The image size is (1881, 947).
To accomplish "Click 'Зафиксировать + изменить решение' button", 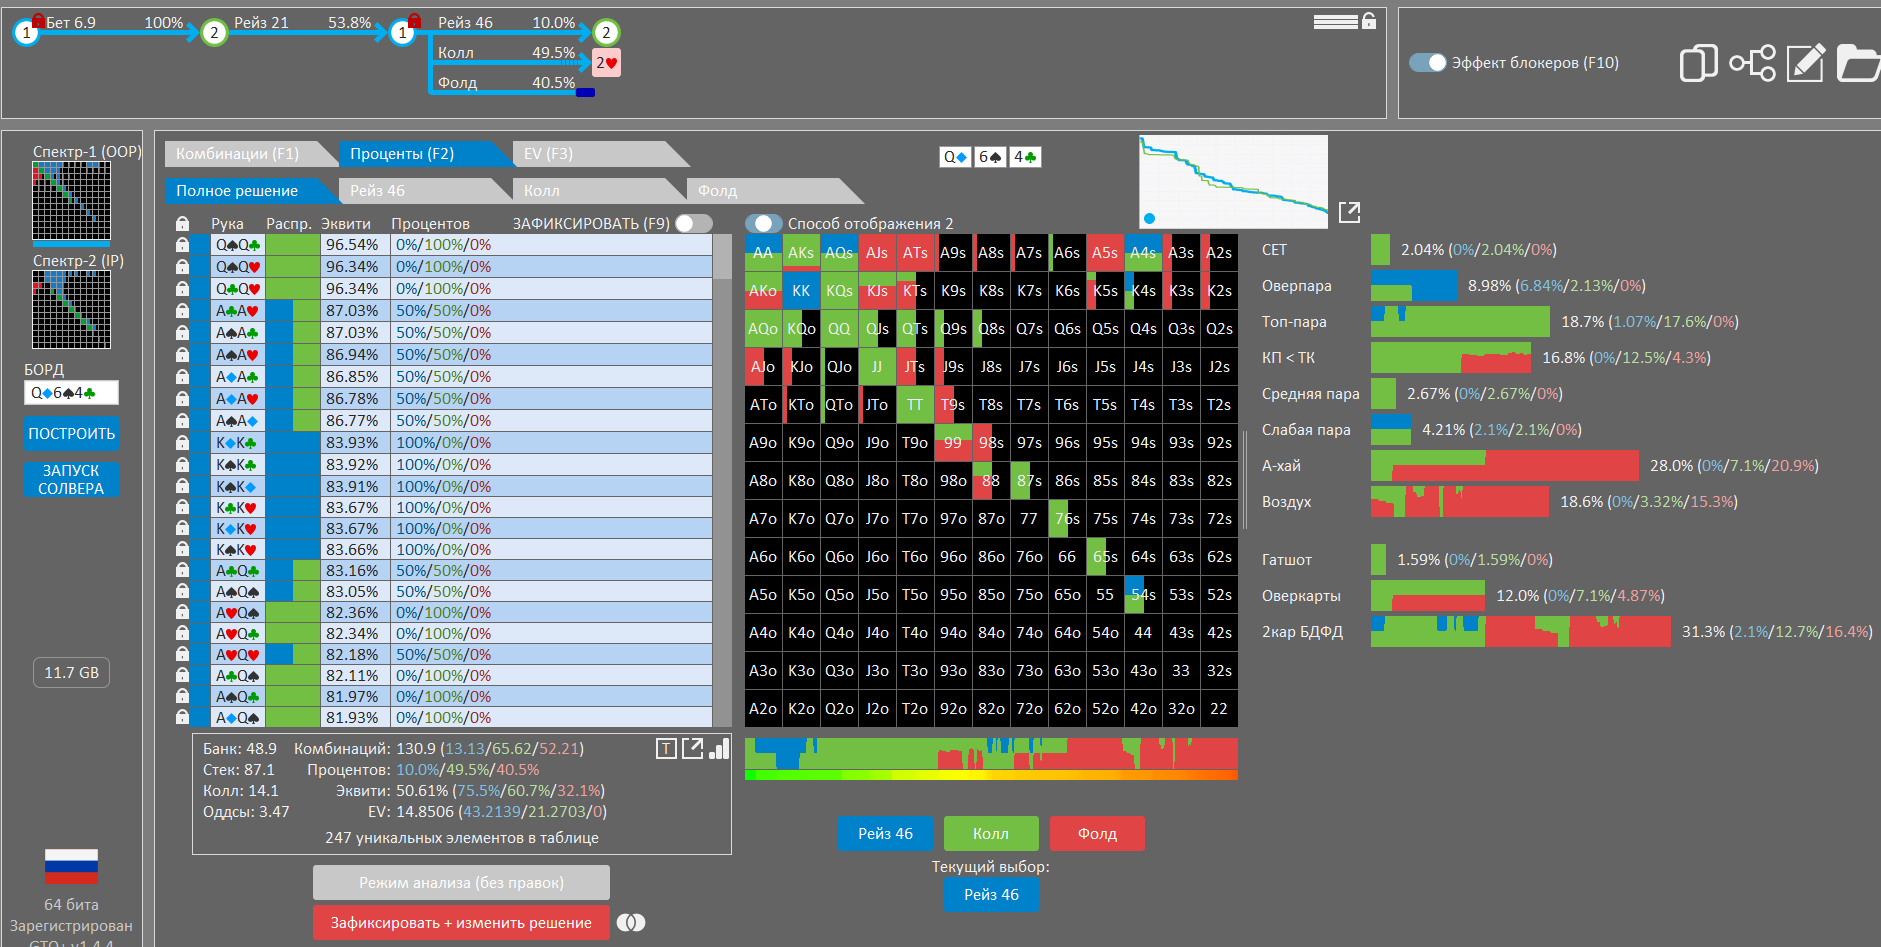I will 461,923.
